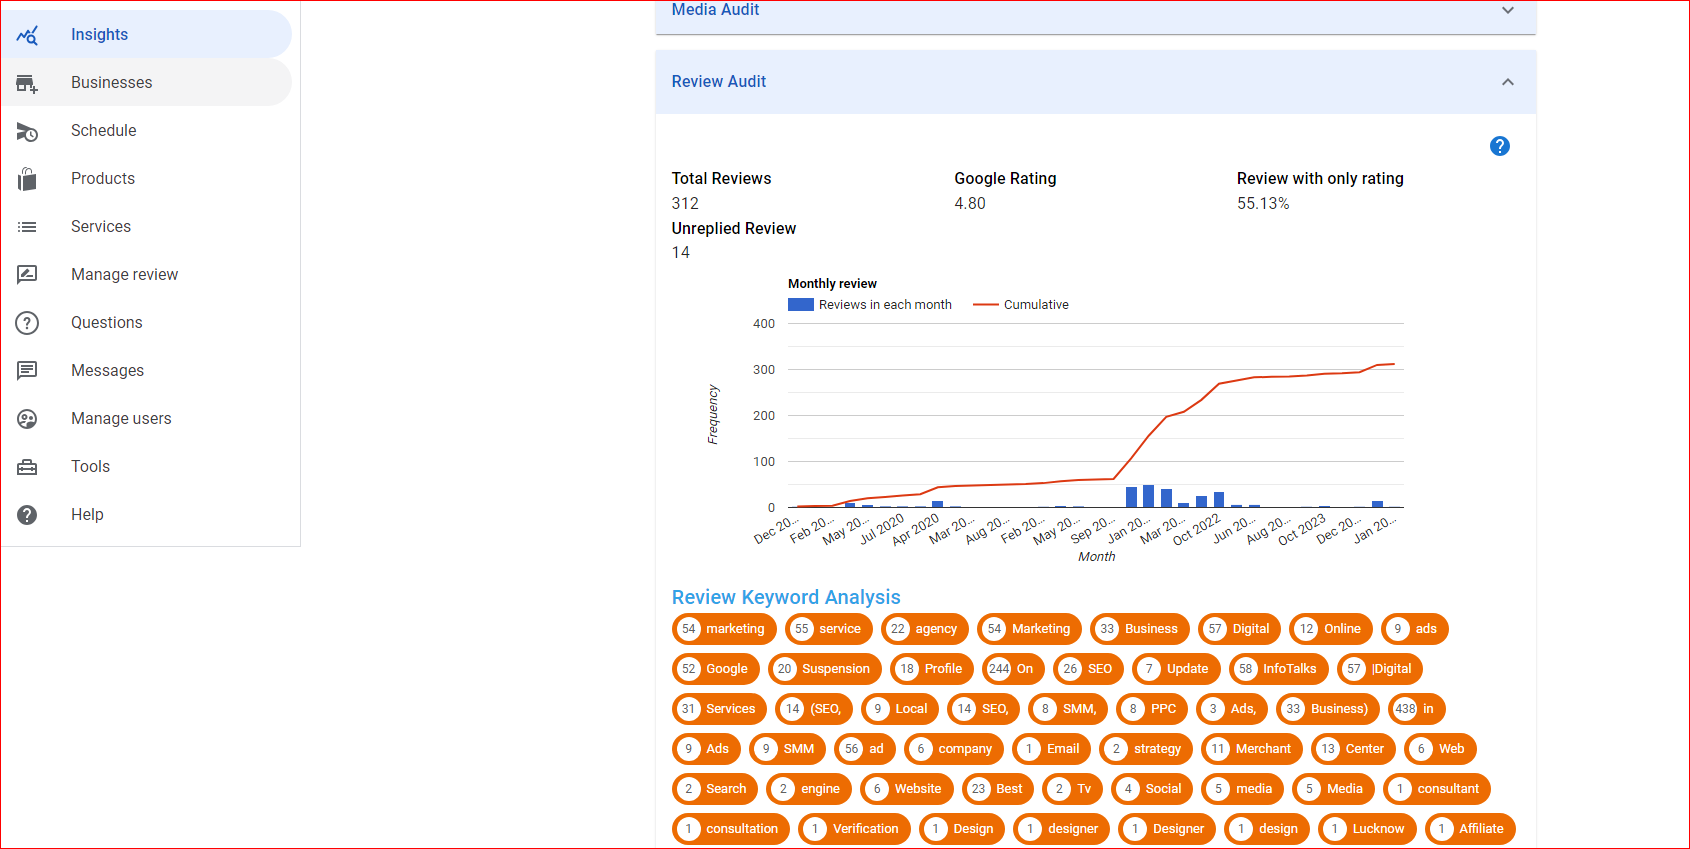Click the Questions circle icon

27,323
